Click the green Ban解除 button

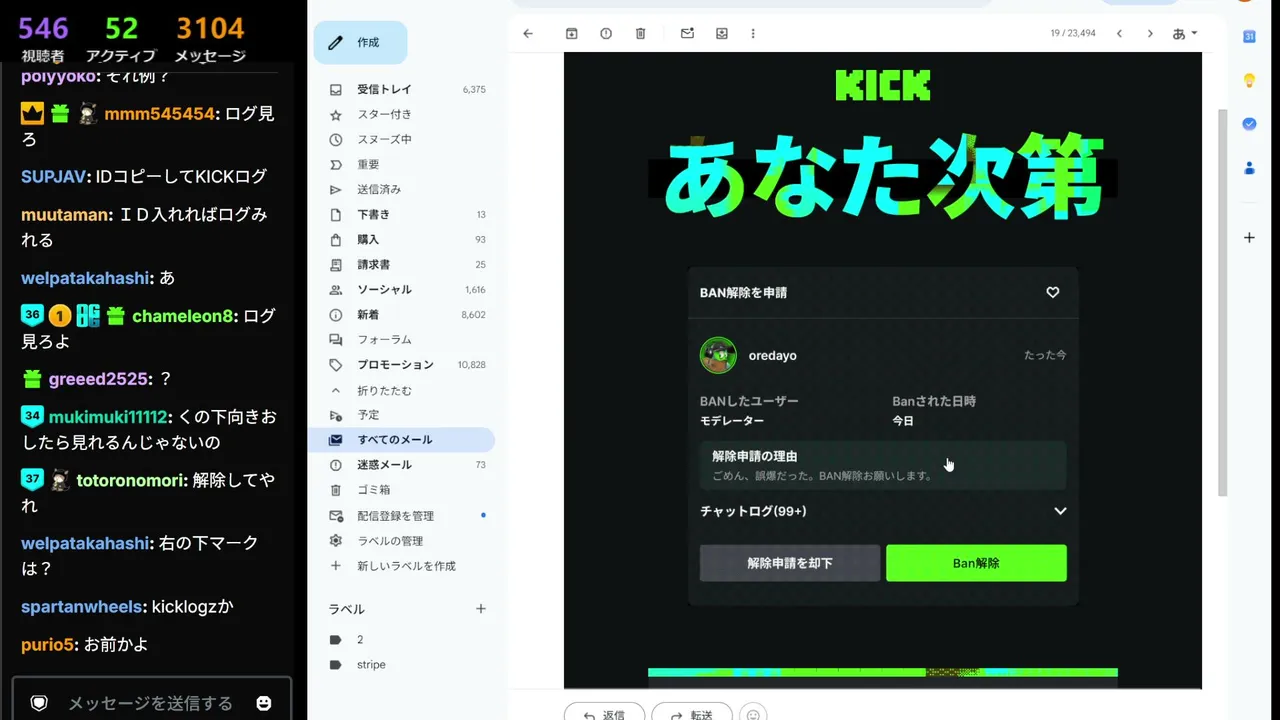coord(976,563)
